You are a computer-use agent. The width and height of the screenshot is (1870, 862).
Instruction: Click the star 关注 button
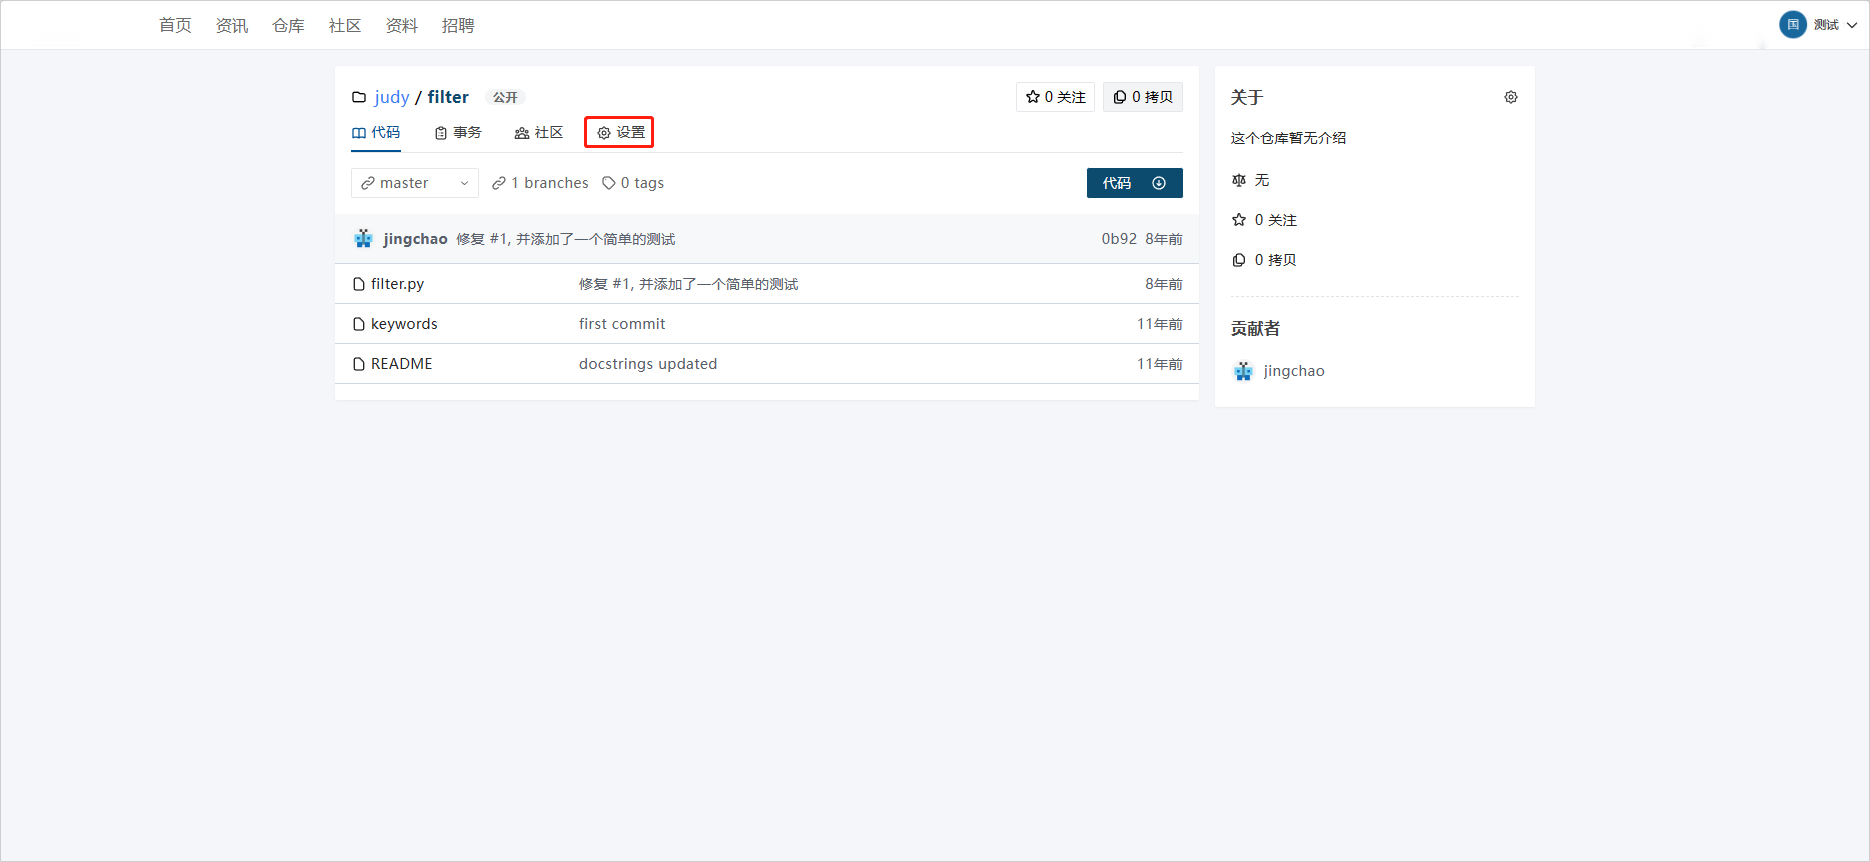1055,97
